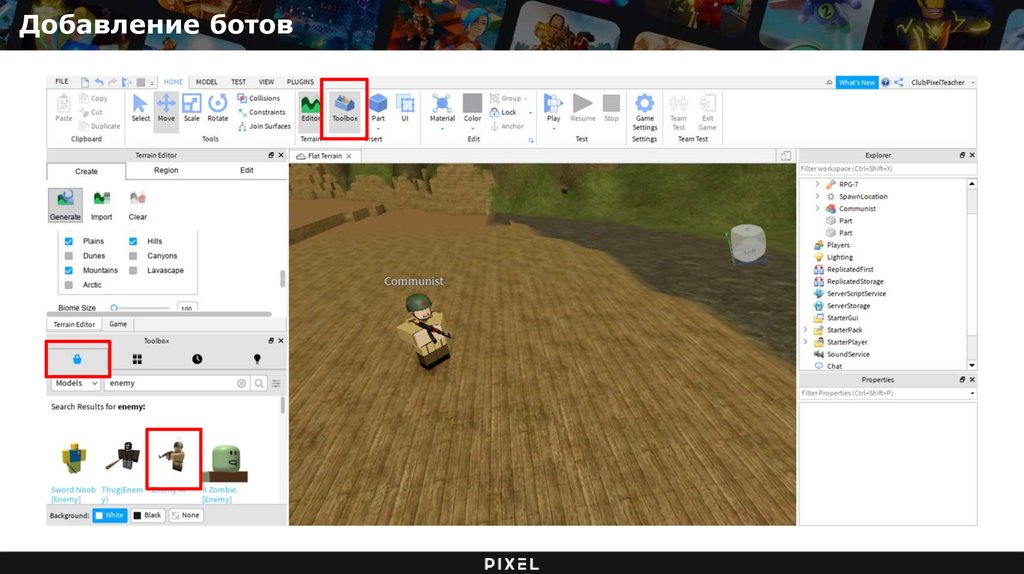Switch to the MODEL ribbon tab
Viewport: 1024px width, 574px height.
pyautogui.click(x=206, y=82)
